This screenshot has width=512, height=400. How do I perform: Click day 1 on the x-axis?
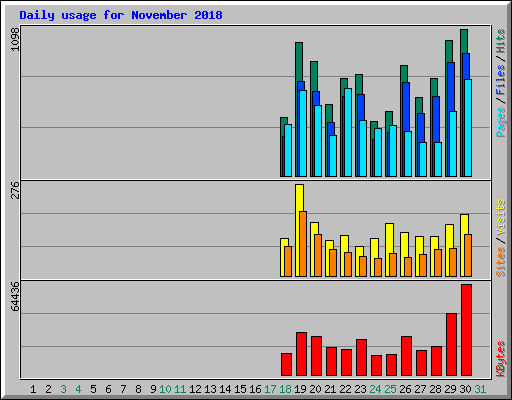point(33,389)
